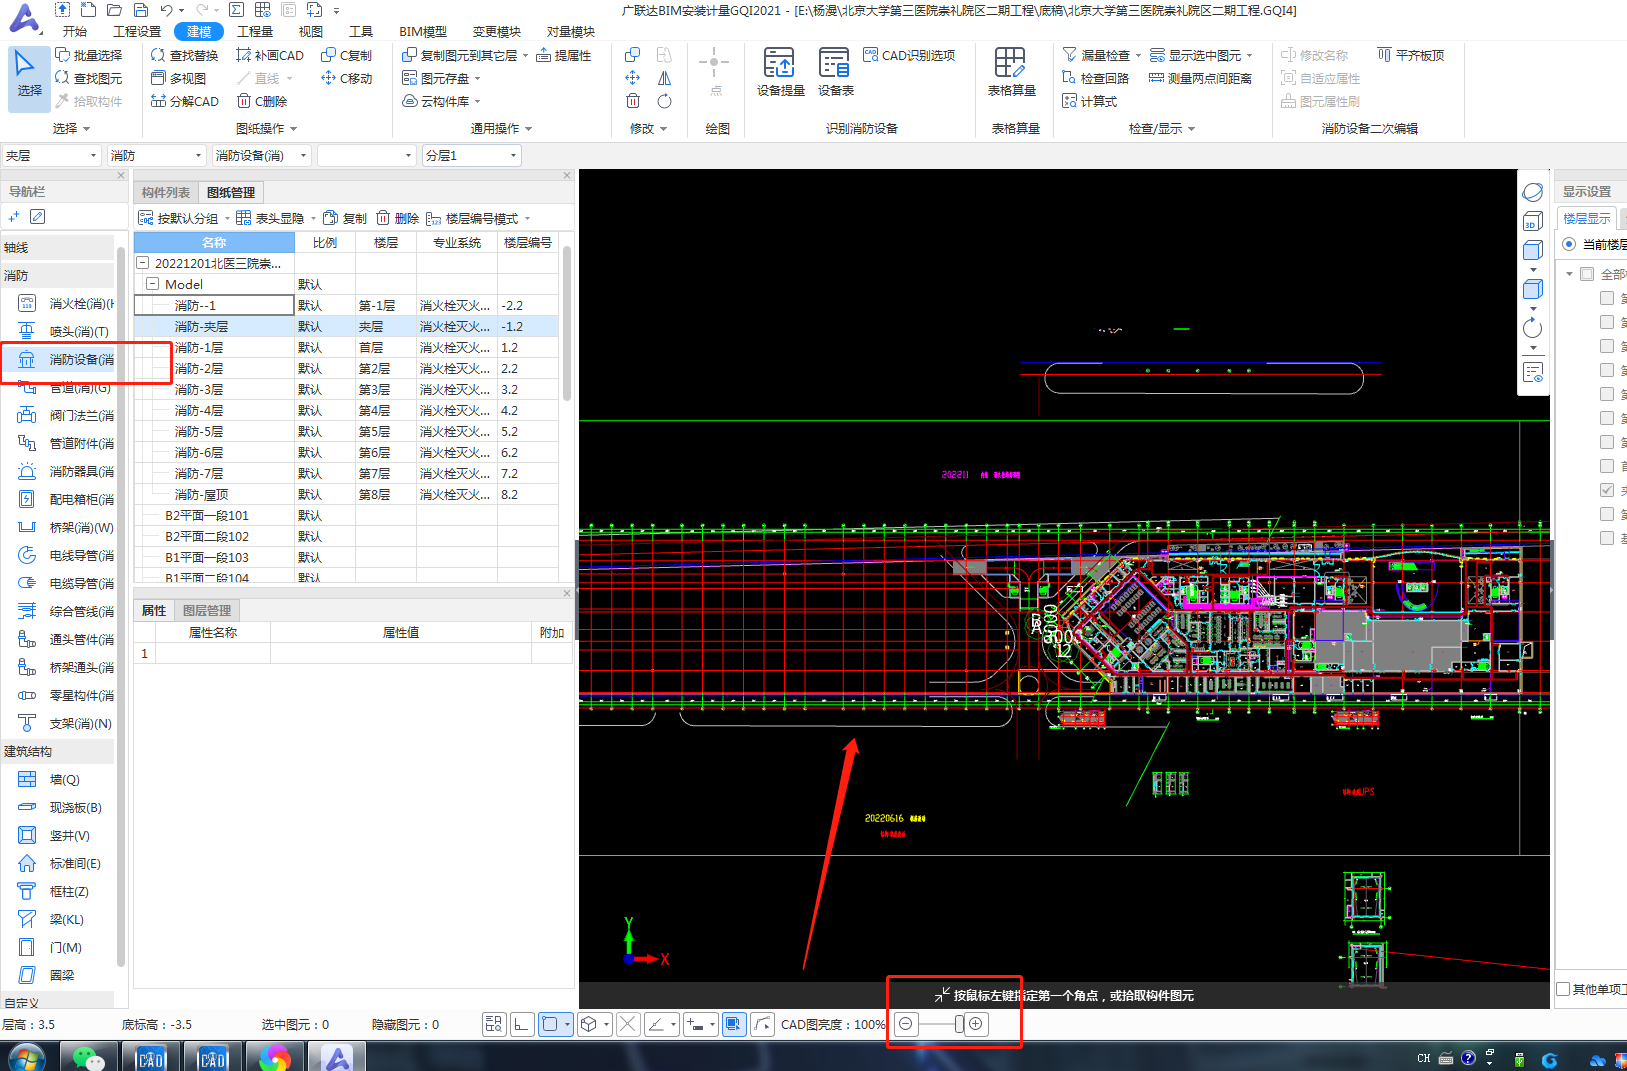Open the BIM模型 ribbon tab

[423, 31]
